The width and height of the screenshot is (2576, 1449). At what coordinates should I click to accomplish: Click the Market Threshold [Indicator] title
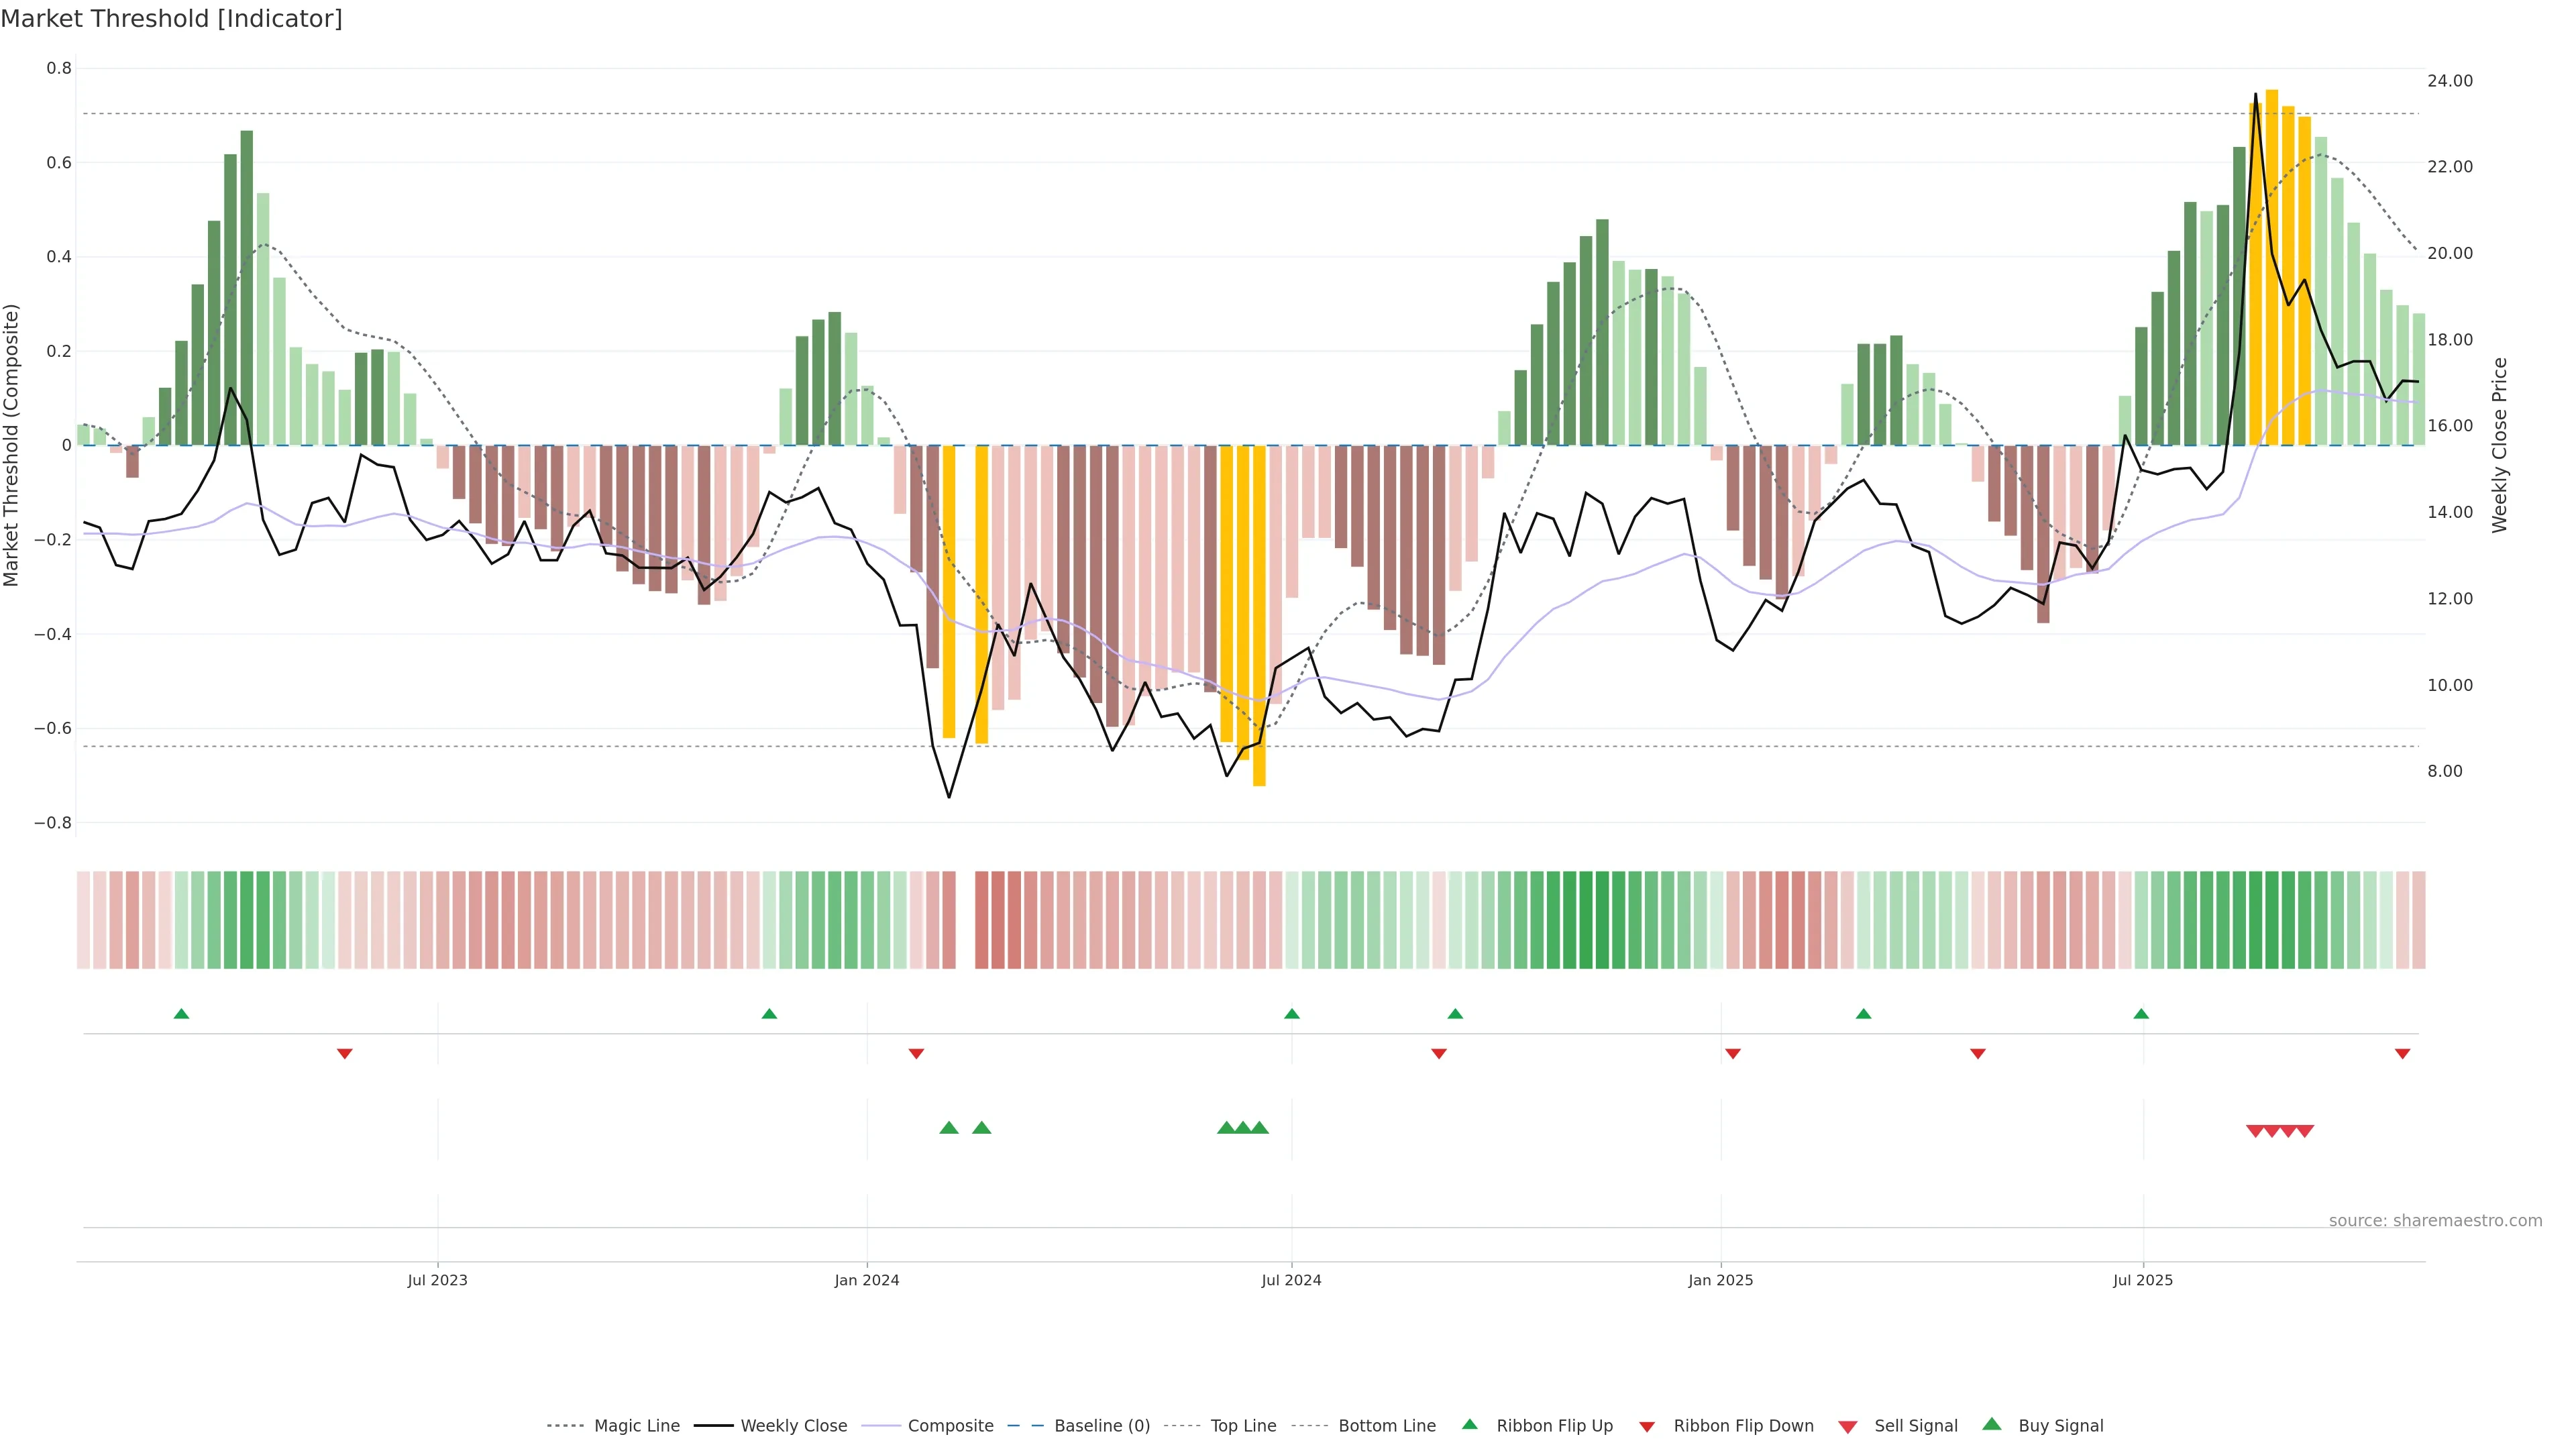[171, 19]
